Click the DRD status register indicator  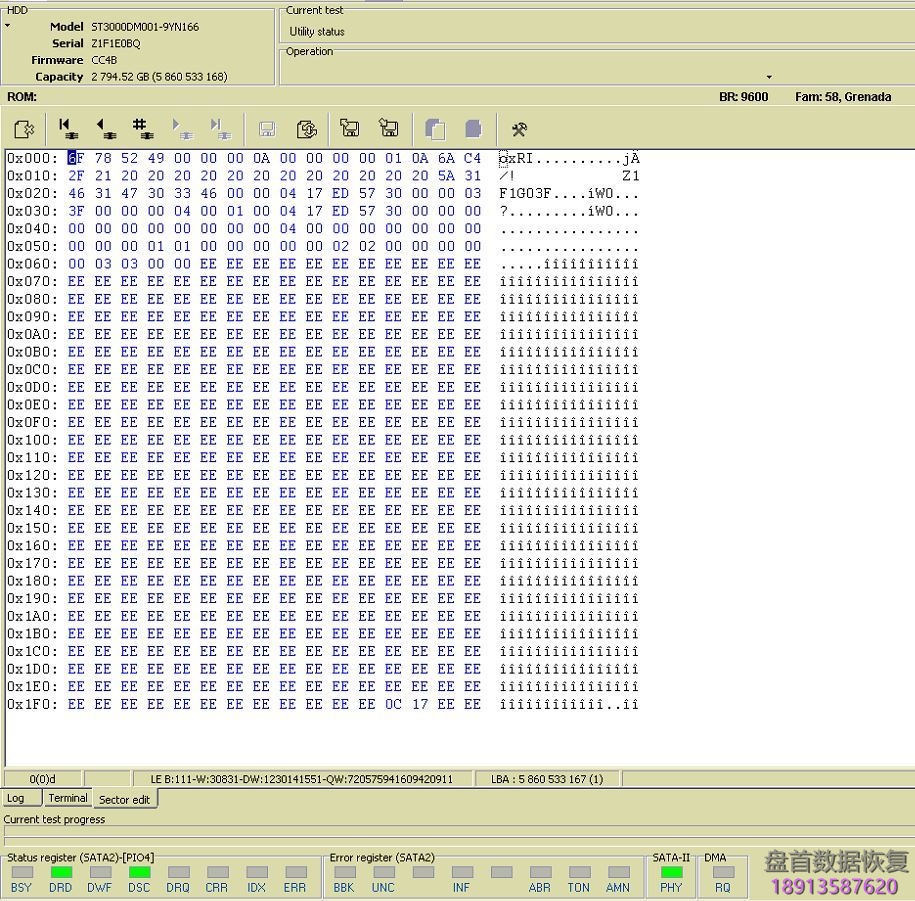point(60,873)
